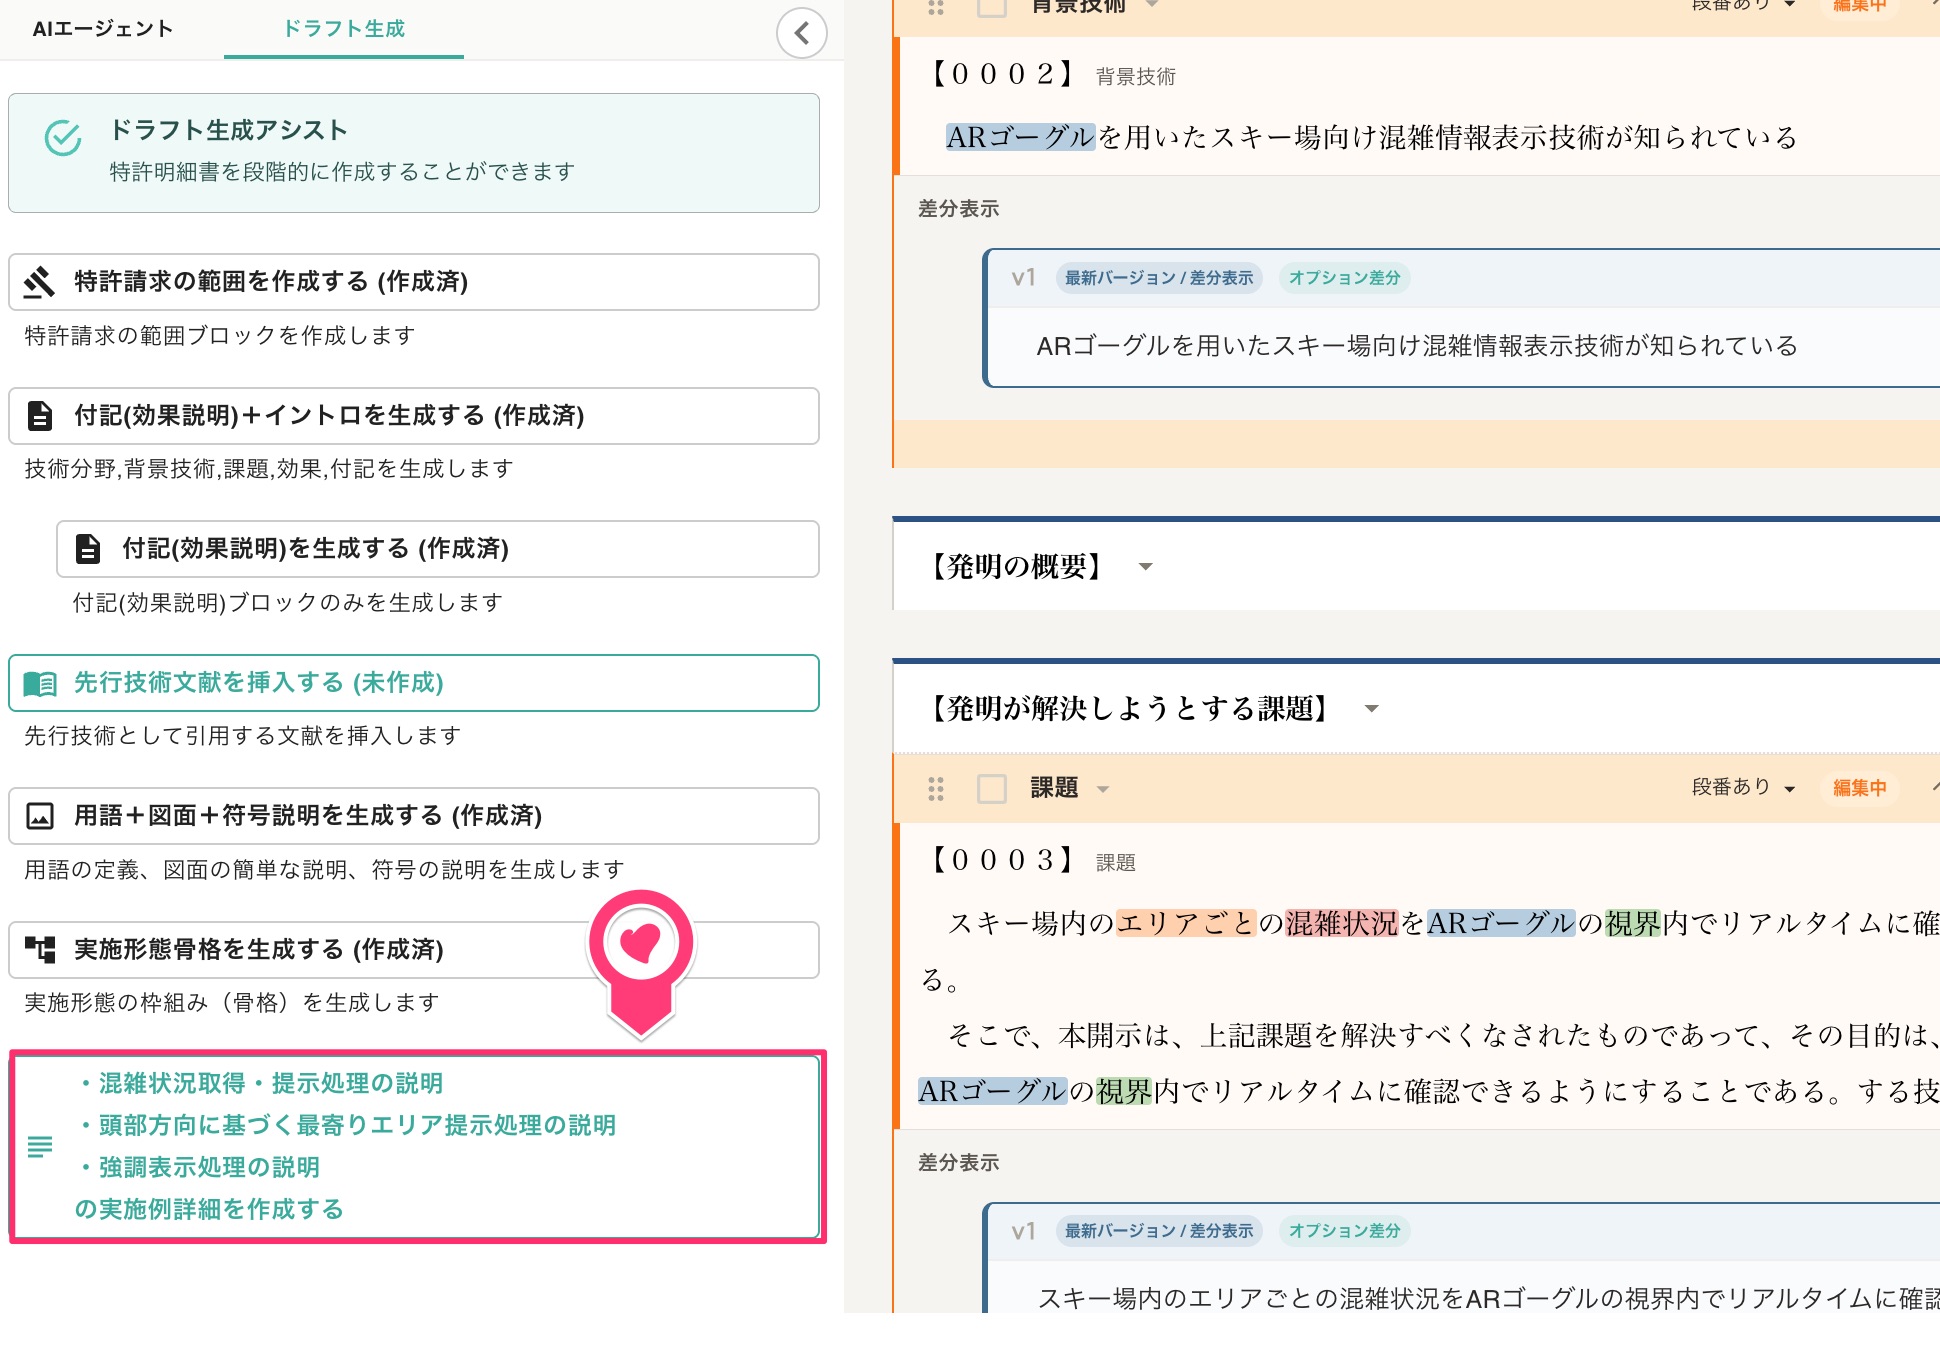
Task: Click 付記(効果説明)を生成する button
Action: (438, 549)
